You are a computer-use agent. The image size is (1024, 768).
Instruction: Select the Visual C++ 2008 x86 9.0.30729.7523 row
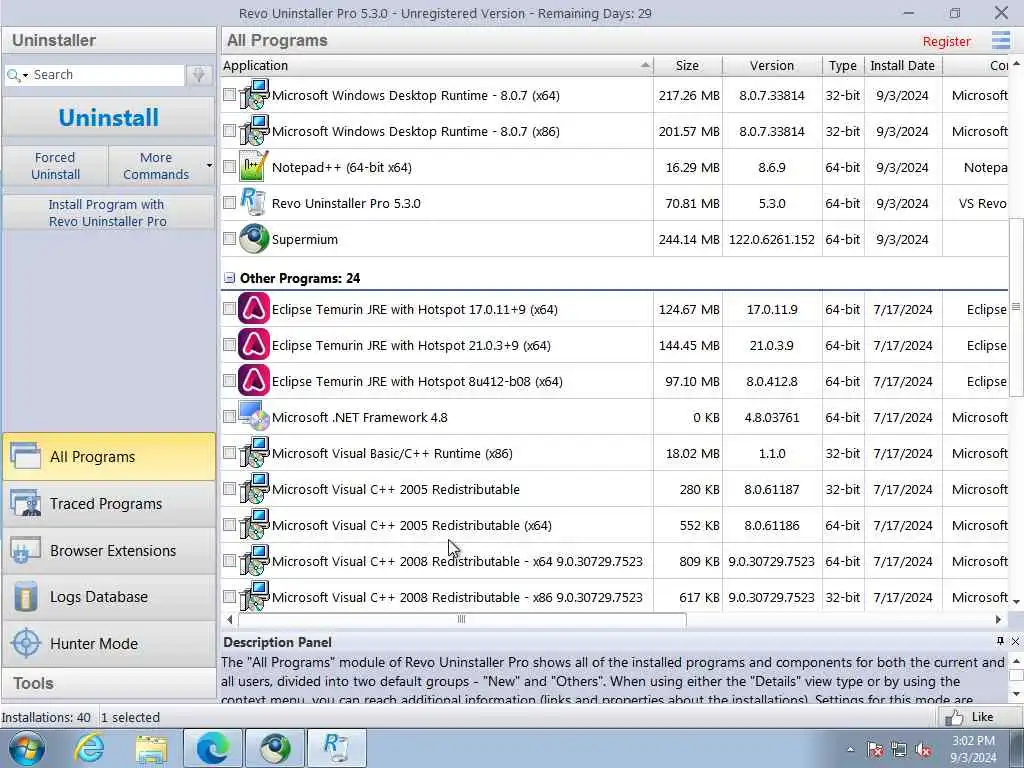(x=615, y=597)
